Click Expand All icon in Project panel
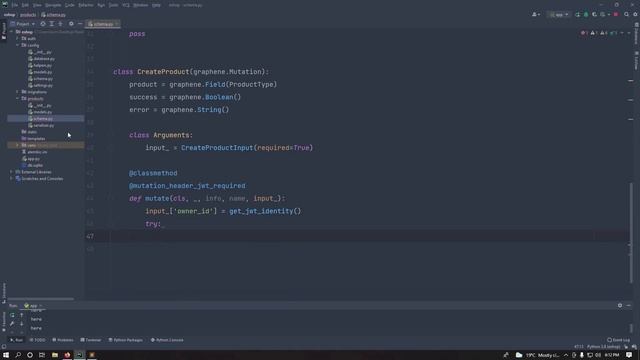640x360 pixels. pos(51,24)
